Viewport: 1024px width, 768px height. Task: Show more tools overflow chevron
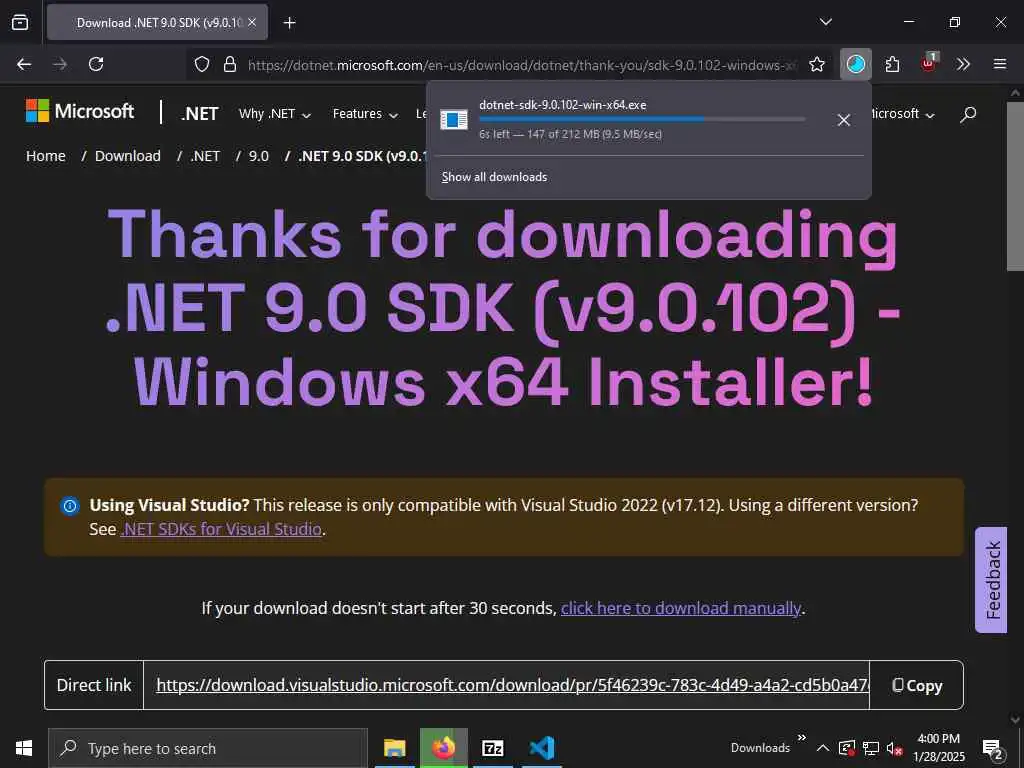tap(963, 64)
